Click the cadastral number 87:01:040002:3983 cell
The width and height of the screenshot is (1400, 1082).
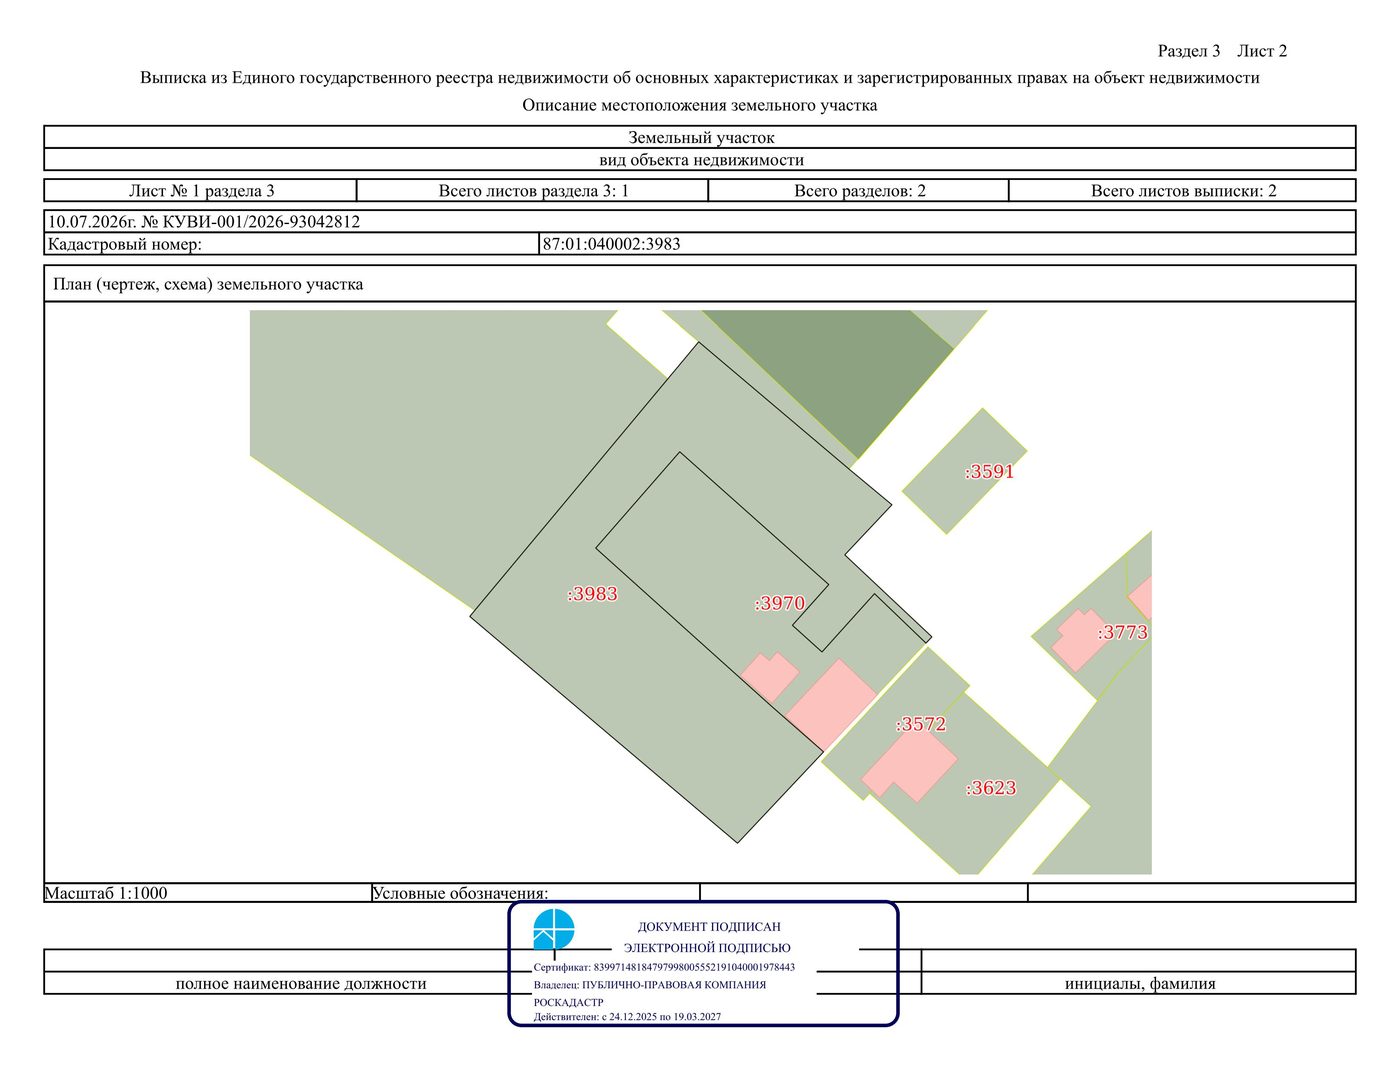click(x=947, y=244)
